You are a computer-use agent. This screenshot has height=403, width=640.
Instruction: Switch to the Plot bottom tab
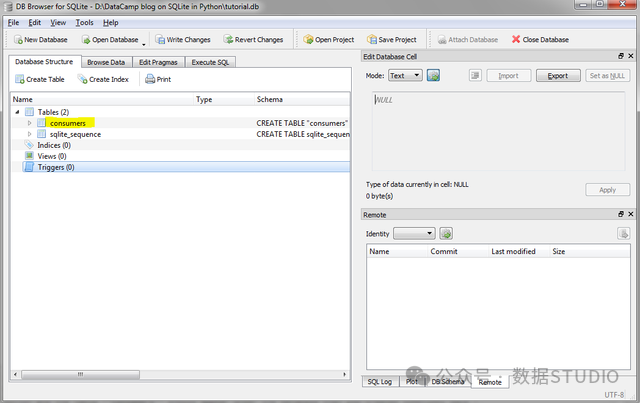(412, 382)
